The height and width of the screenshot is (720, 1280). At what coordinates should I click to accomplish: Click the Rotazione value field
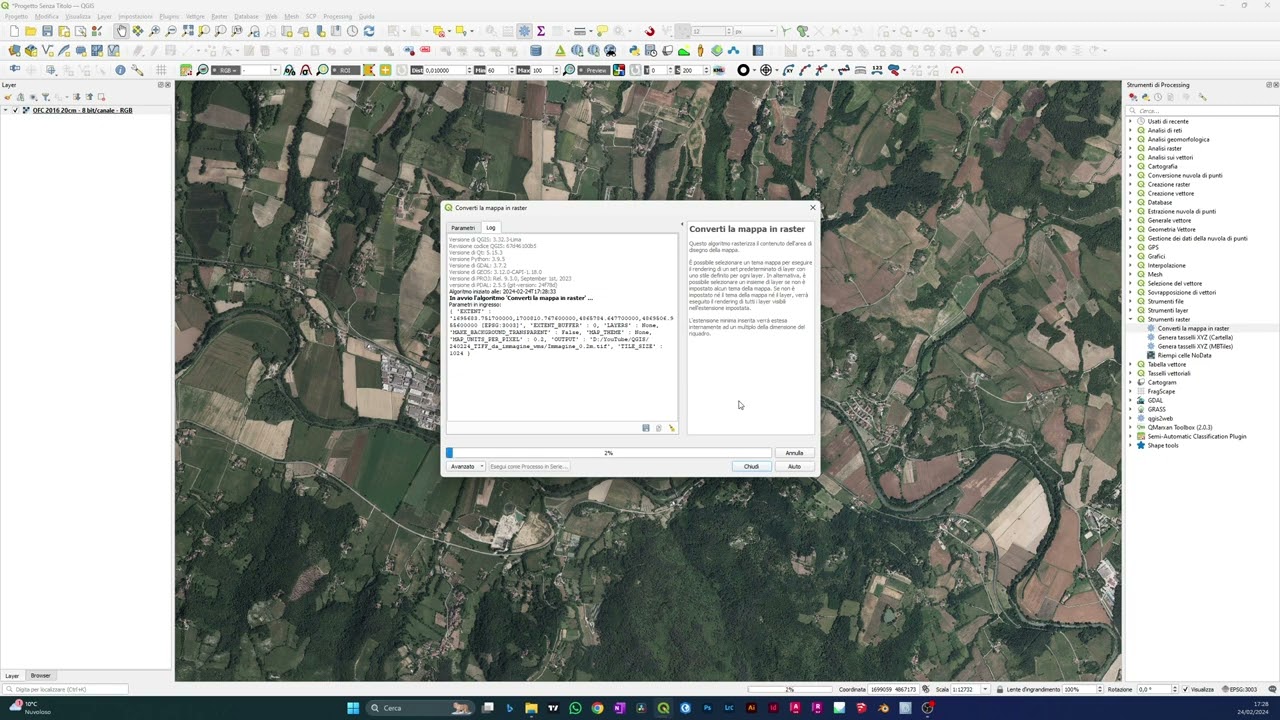tap(1155, 689)
